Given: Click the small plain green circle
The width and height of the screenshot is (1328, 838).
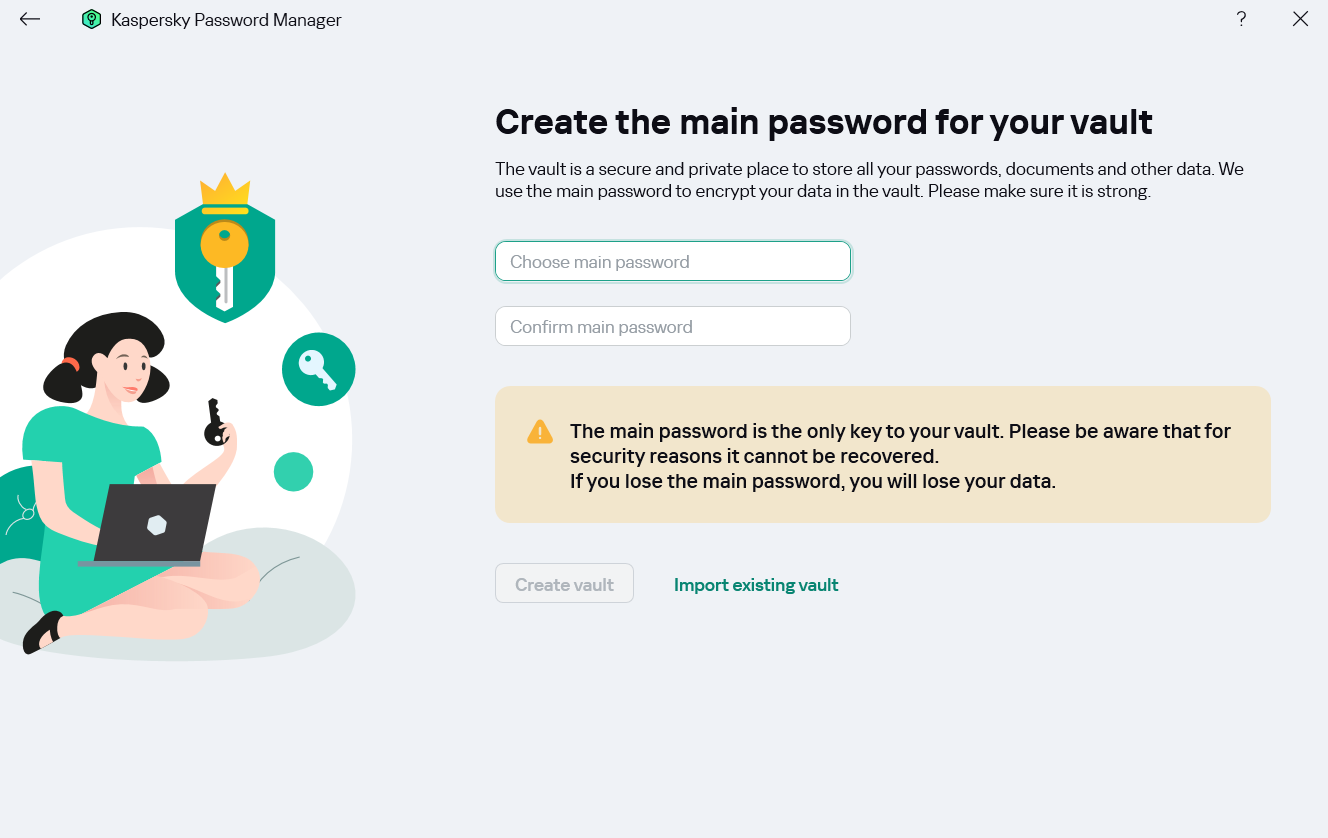Looking at the screenshot, I should (294, 471).
